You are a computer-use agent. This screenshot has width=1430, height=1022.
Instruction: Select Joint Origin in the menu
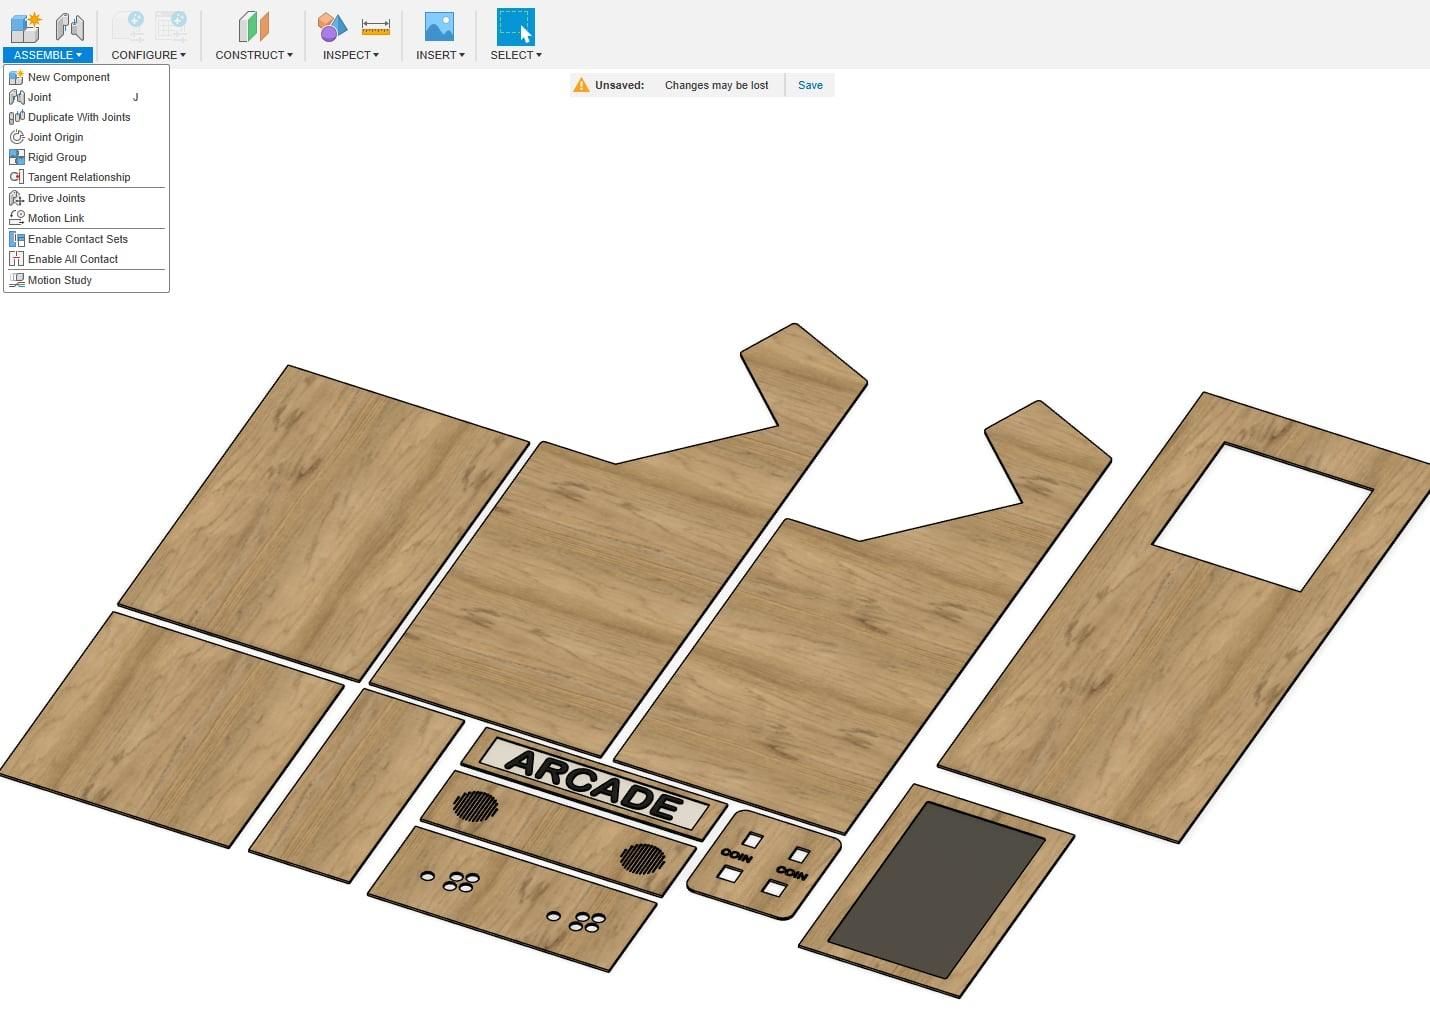pos(86,137)
